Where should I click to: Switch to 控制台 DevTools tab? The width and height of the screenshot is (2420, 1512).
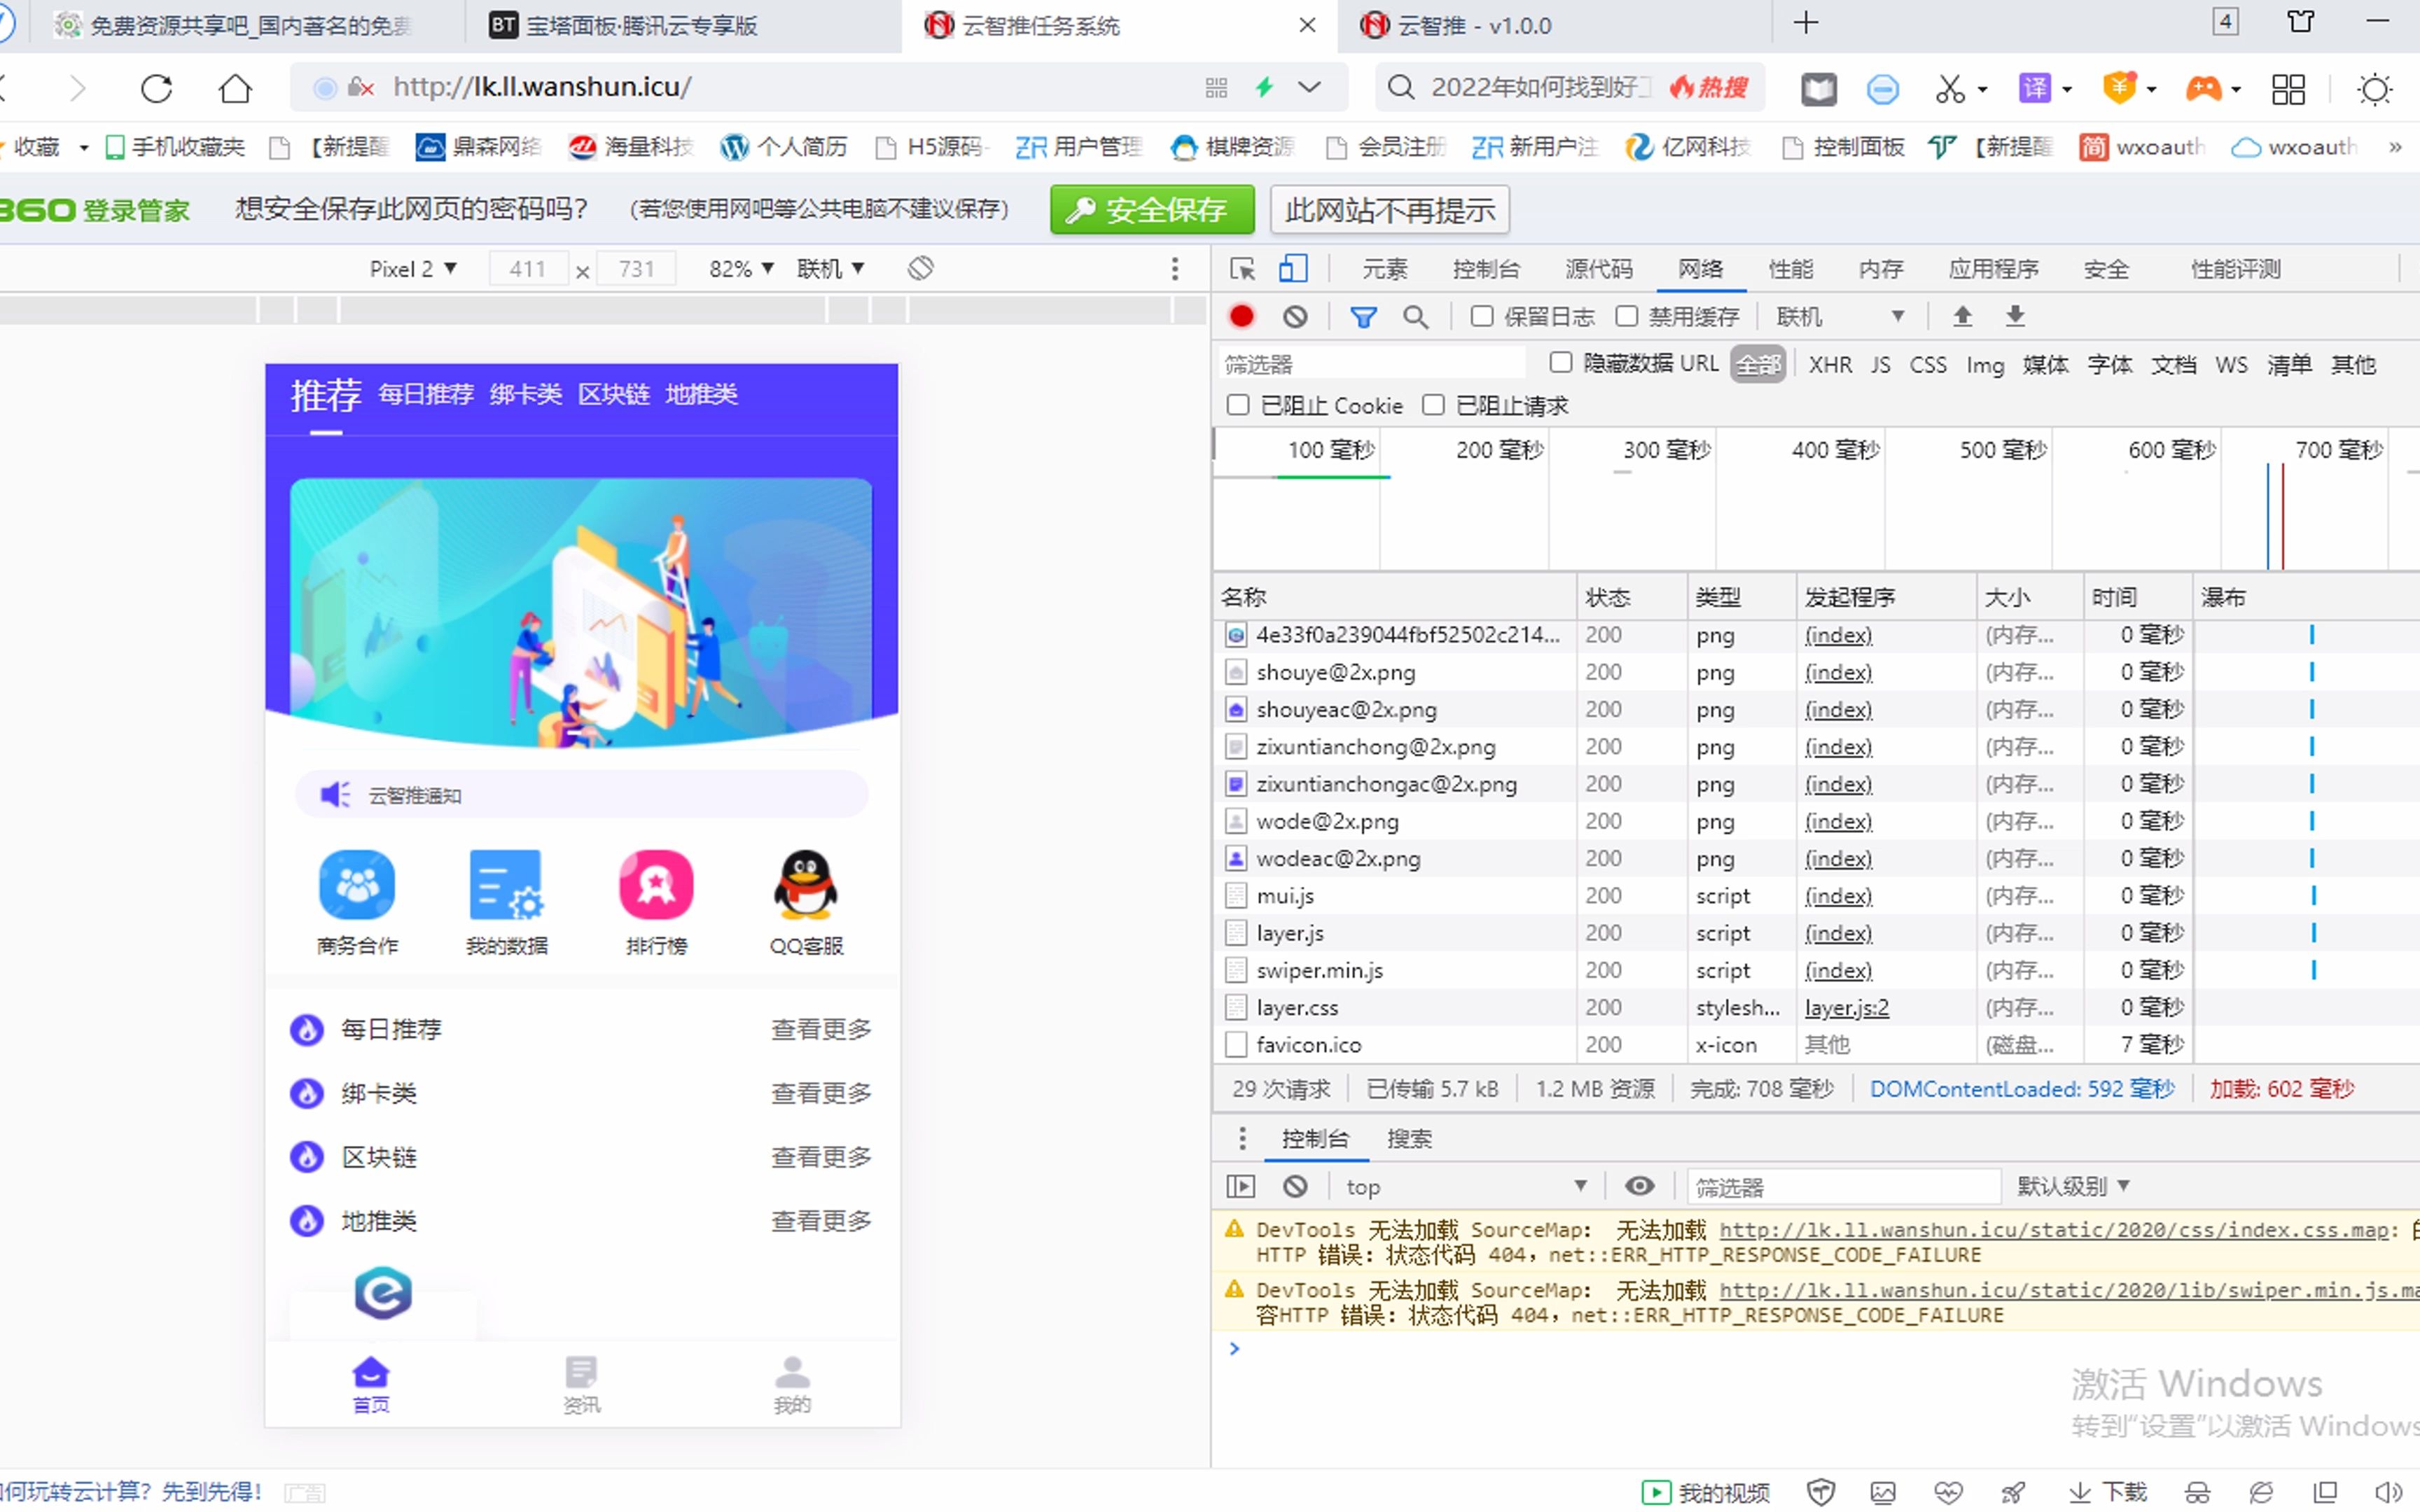(x=1486, y=269)
